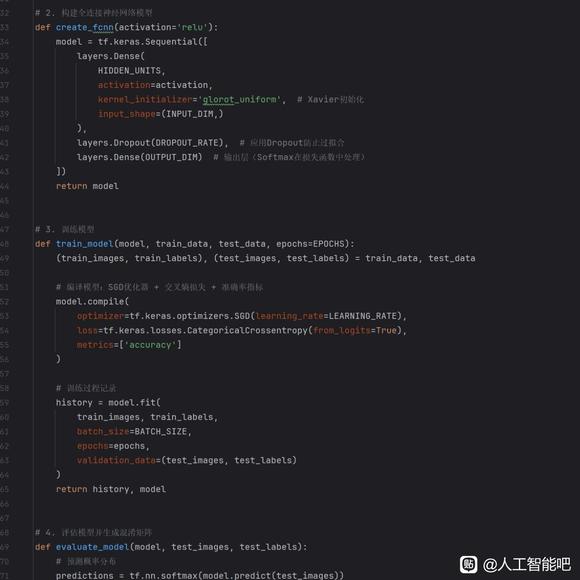Image resolution: width=580 pixels, height=580 pixels.
Task: Click the '# 2.' section comment
Action: (94, 13)
